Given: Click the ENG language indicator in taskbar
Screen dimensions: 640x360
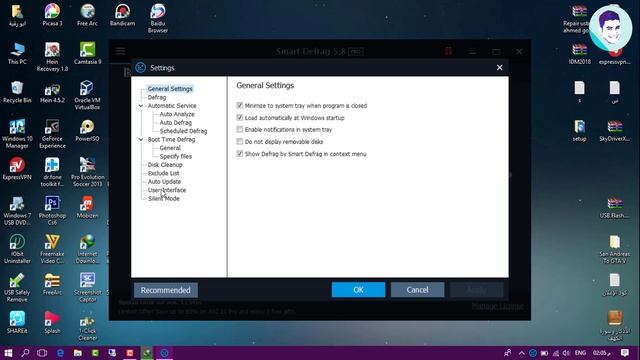Looking at the screenshot, I should coord(580,353).
